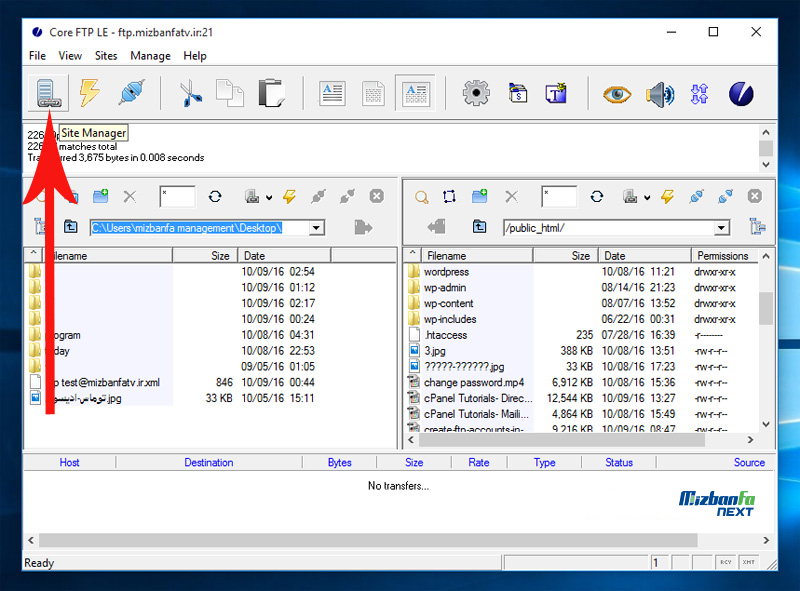The width and height of the screenshot is (800, 591).
Task: Select the wp-content folder in remote list
Action: point(448,304)
